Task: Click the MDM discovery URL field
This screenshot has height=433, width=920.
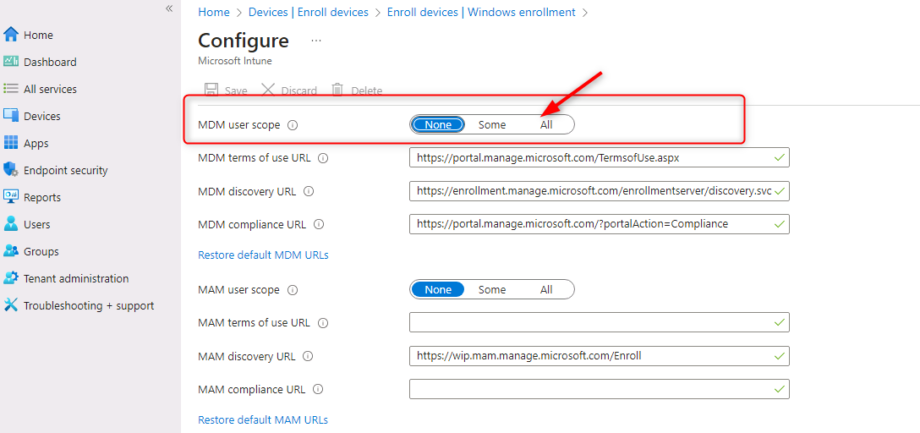Action: point(599,191)
